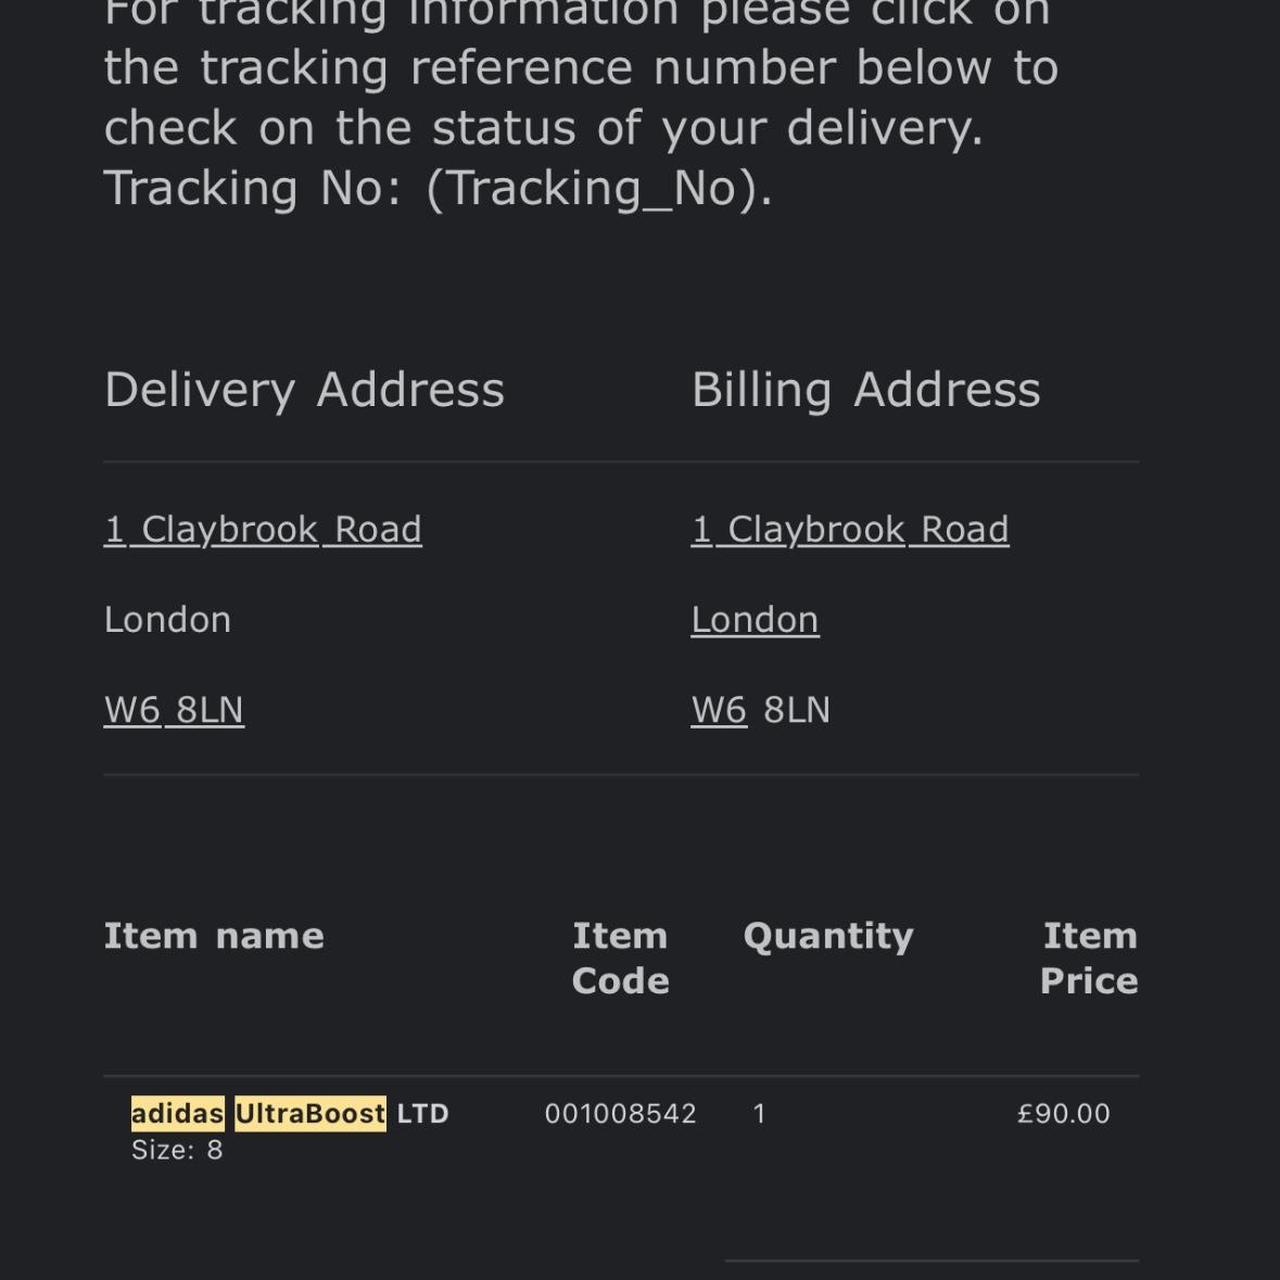The image size is (1280, 1280).
Task: Click the Size: 8 text
Action: point(177,1150)
